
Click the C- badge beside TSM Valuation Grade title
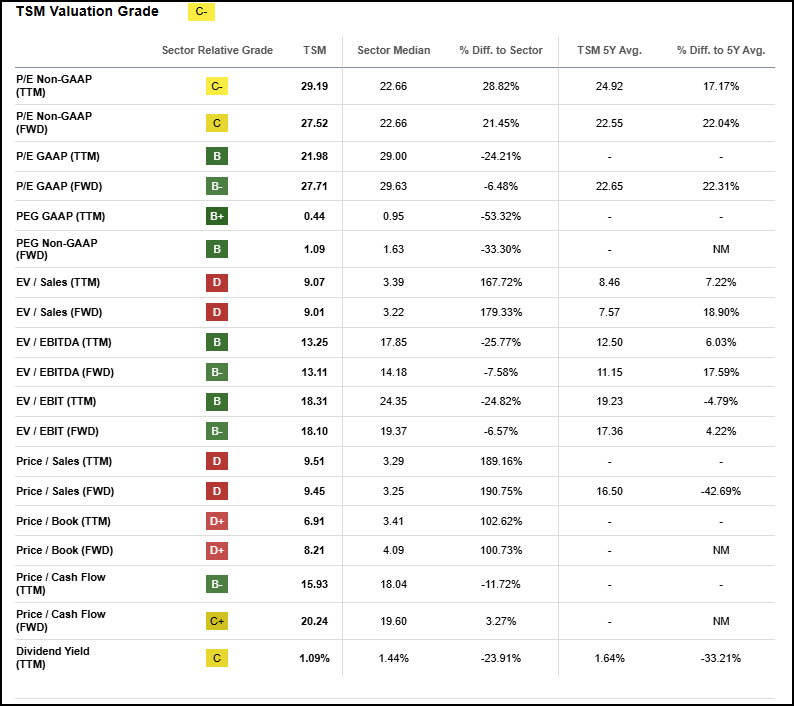201,12
